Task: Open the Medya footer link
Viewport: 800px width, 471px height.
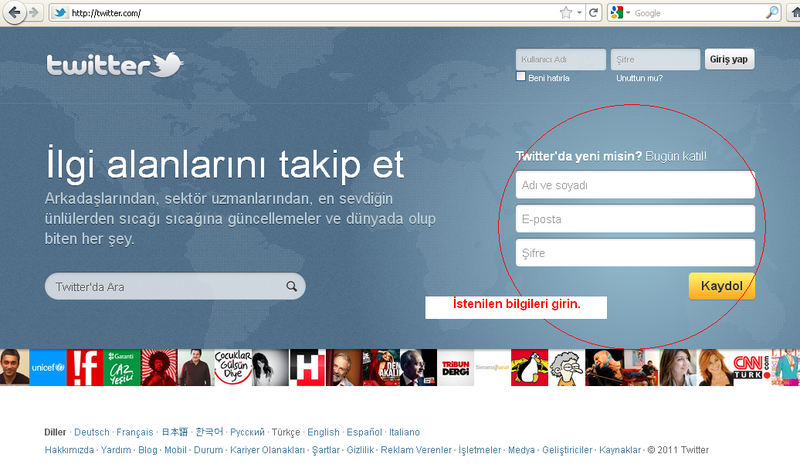Action: (521, 450)
